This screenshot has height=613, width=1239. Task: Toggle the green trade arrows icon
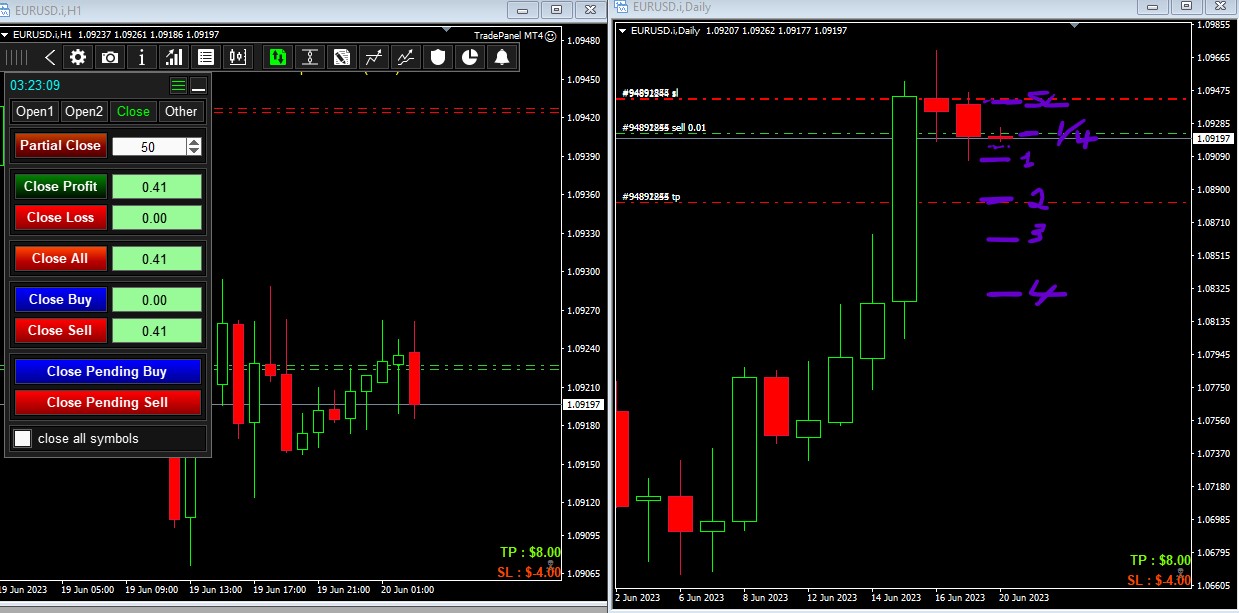(x=278, y=57)
